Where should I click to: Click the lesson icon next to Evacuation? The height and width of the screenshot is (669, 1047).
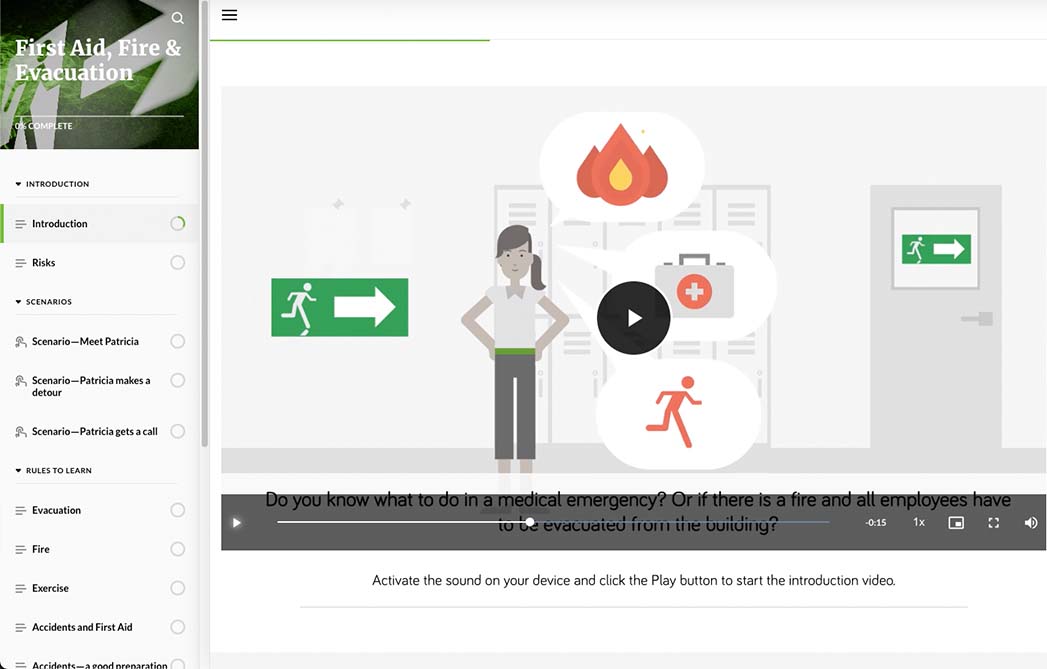pos(20,510)
